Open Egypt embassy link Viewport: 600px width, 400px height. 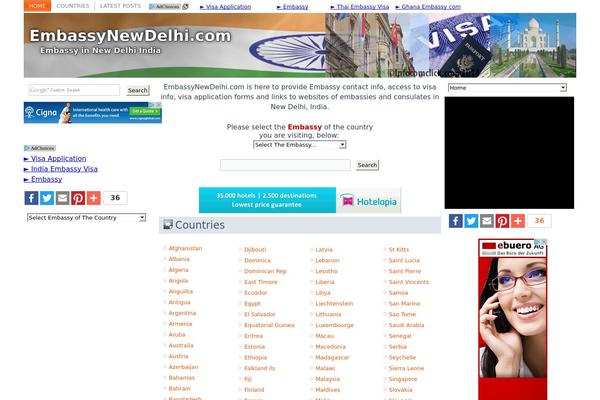252,304
